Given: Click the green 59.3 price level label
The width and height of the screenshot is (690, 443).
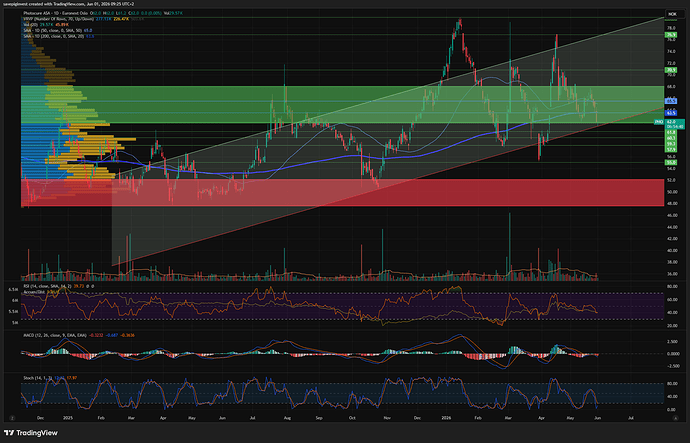Looking at the screenshot, I should (x=671, y=144).
